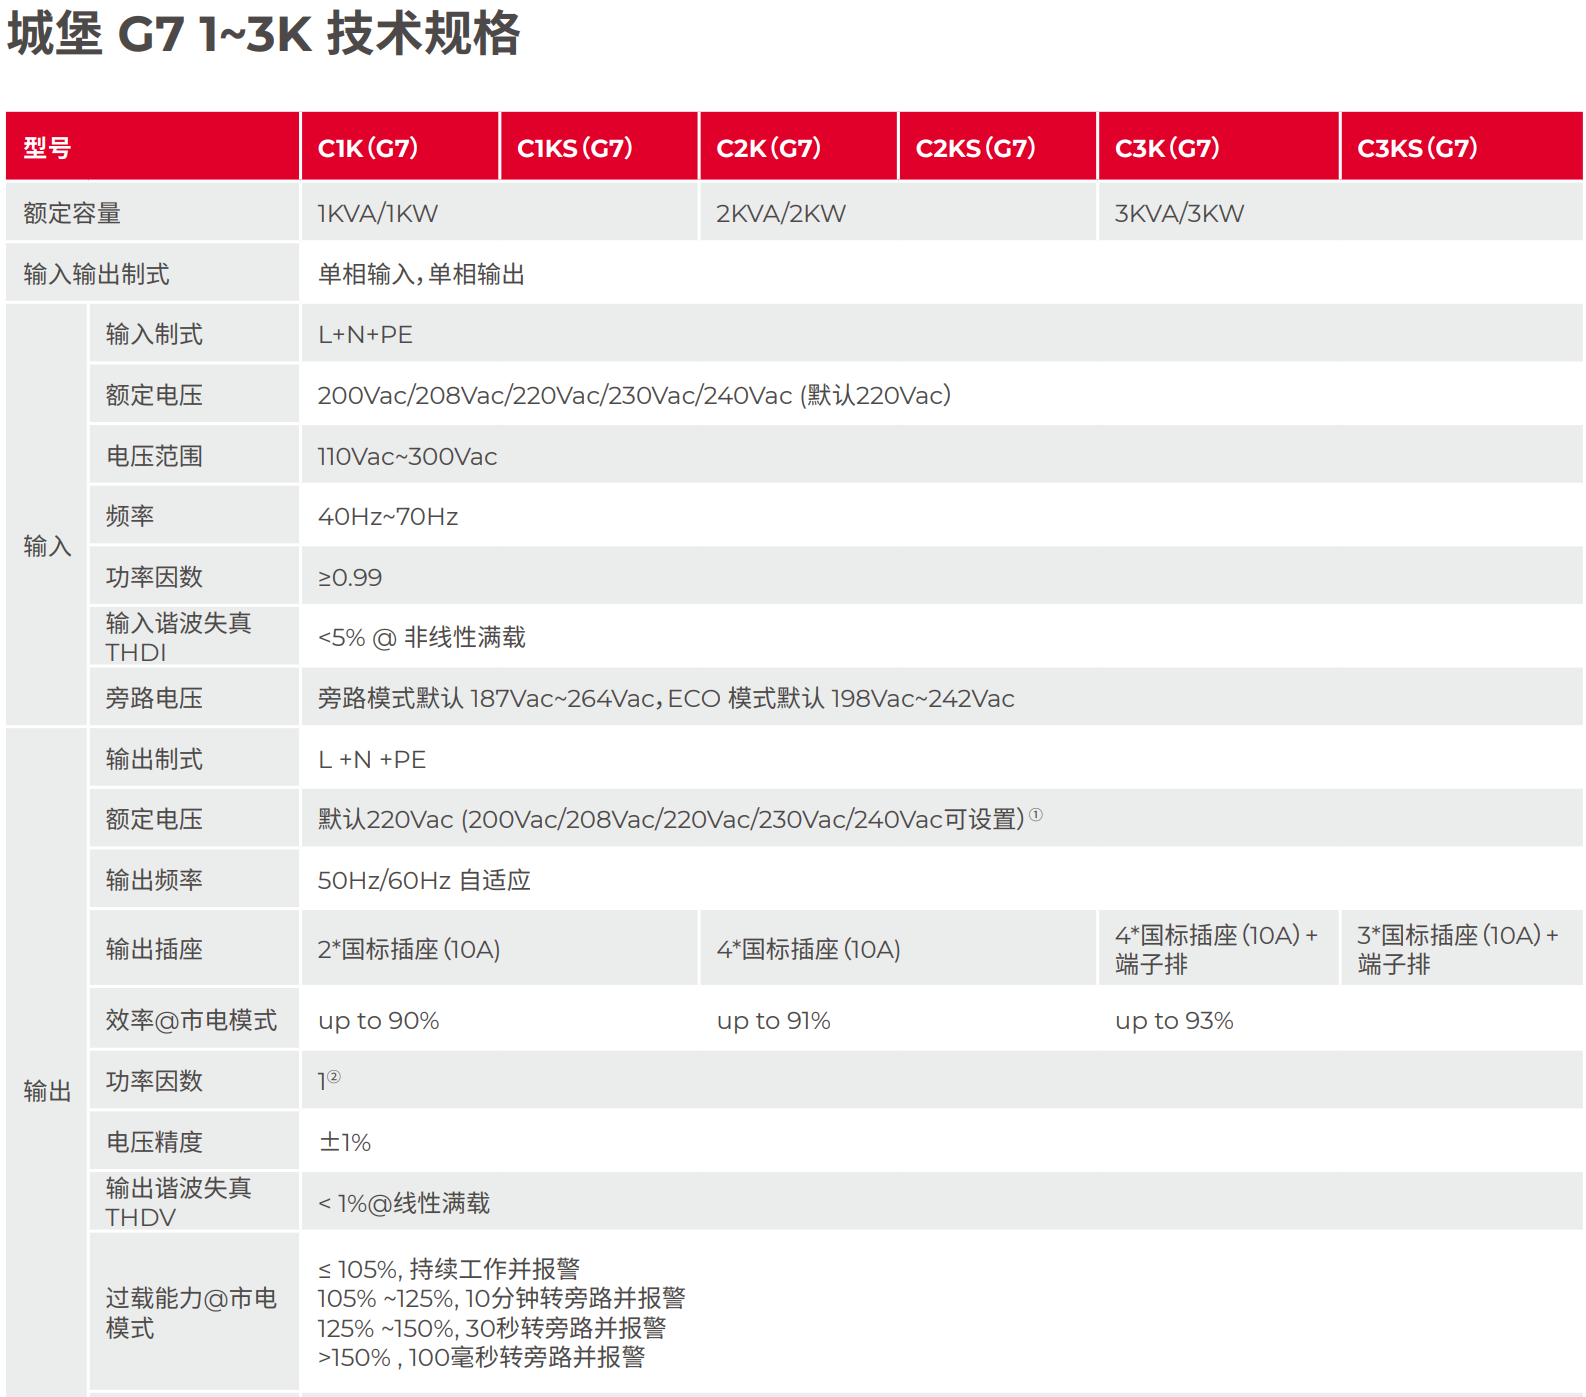This screenshot has height=1397, width=1586.
Task: Select the C1KS (G7) column header
Action: click(x=574, y=148)
